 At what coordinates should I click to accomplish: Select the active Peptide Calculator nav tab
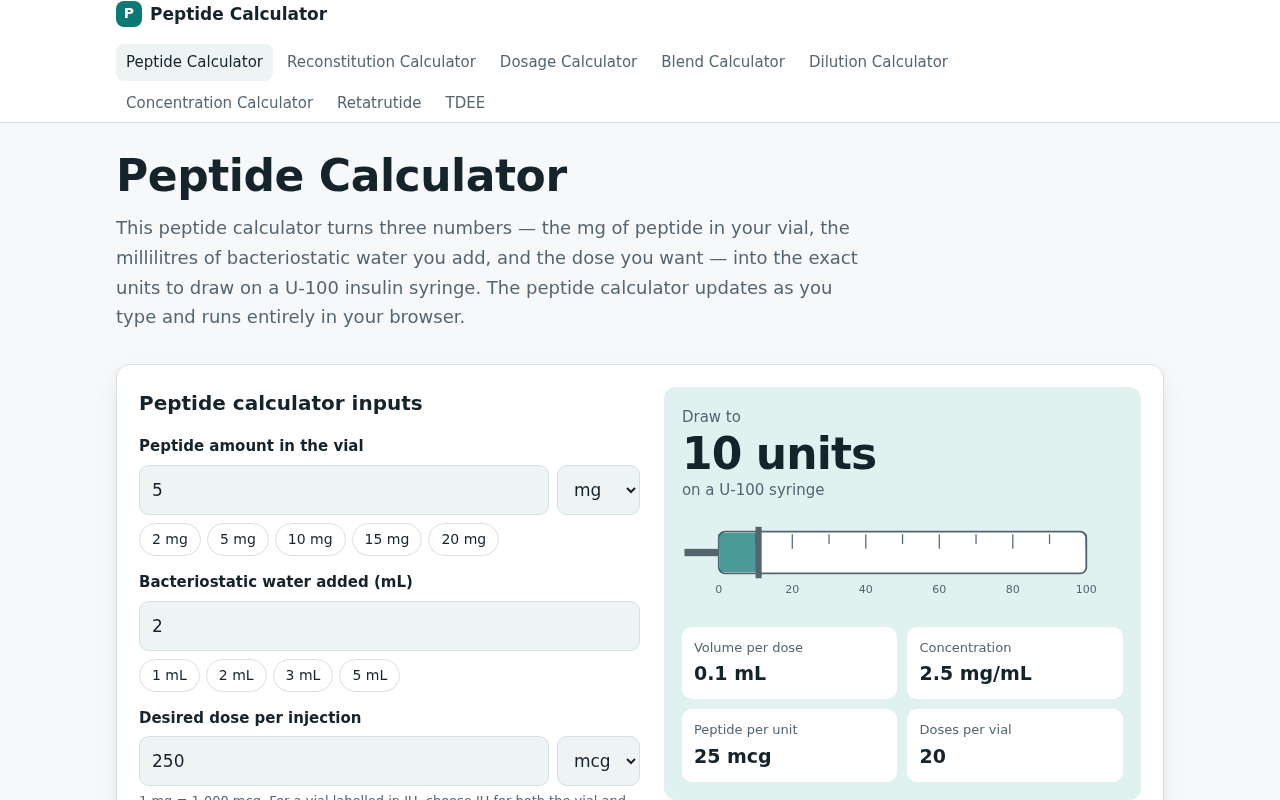click(194, 62)
